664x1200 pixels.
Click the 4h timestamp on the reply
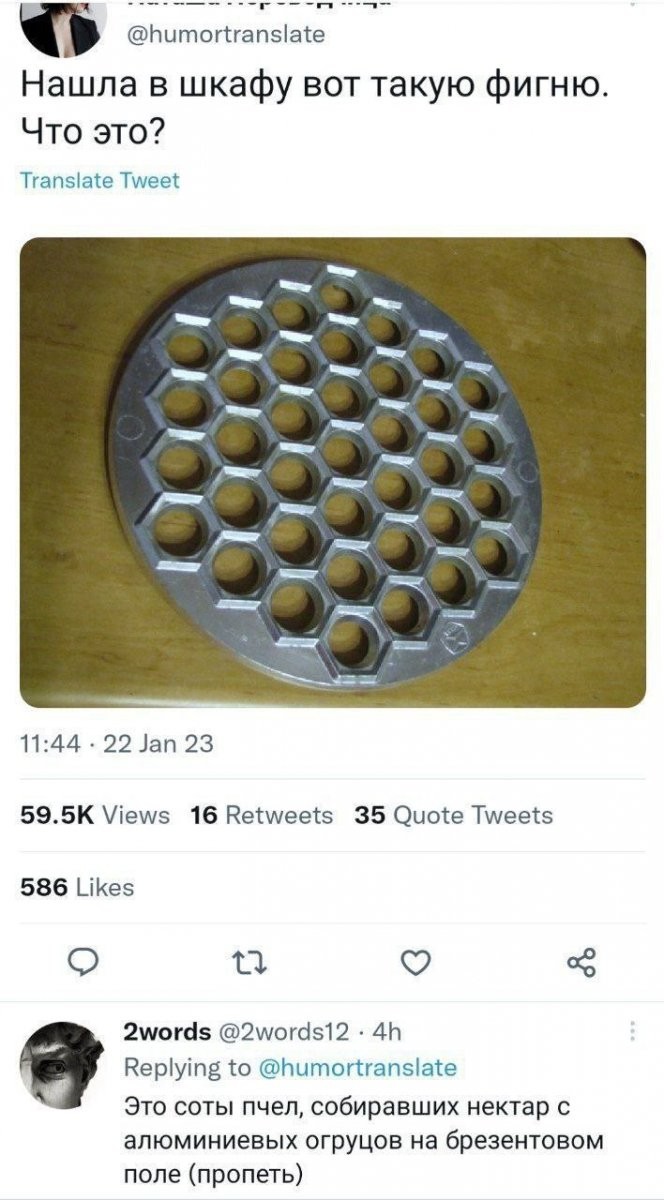(385, 1031)
